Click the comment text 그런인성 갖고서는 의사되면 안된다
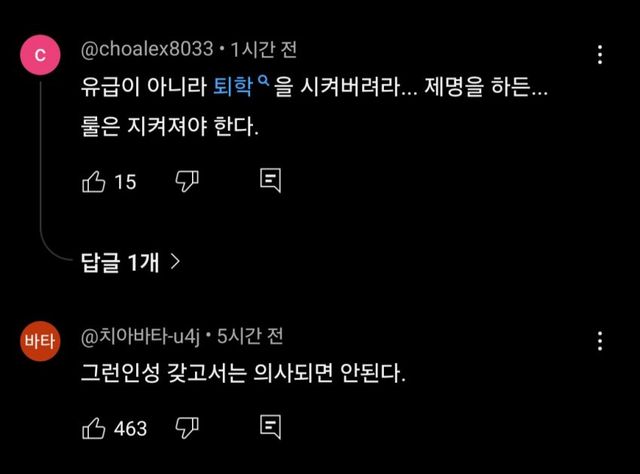 coord(244,375)
